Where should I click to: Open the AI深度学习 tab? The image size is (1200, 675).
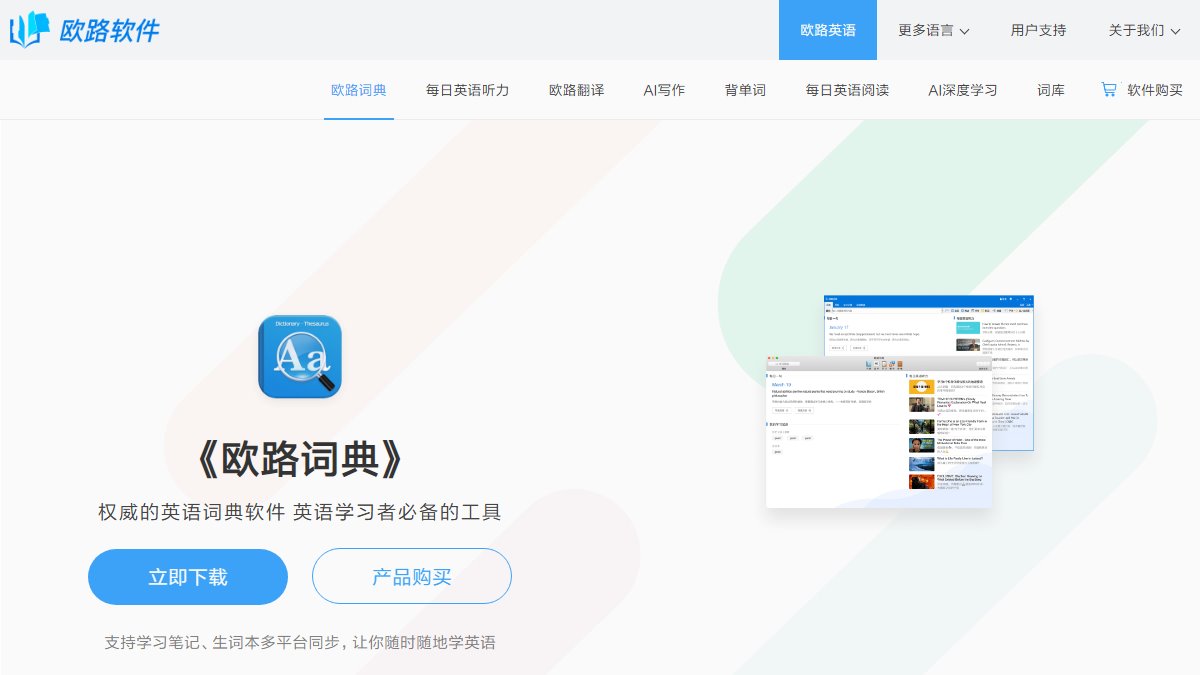click(x=963, y=90)
